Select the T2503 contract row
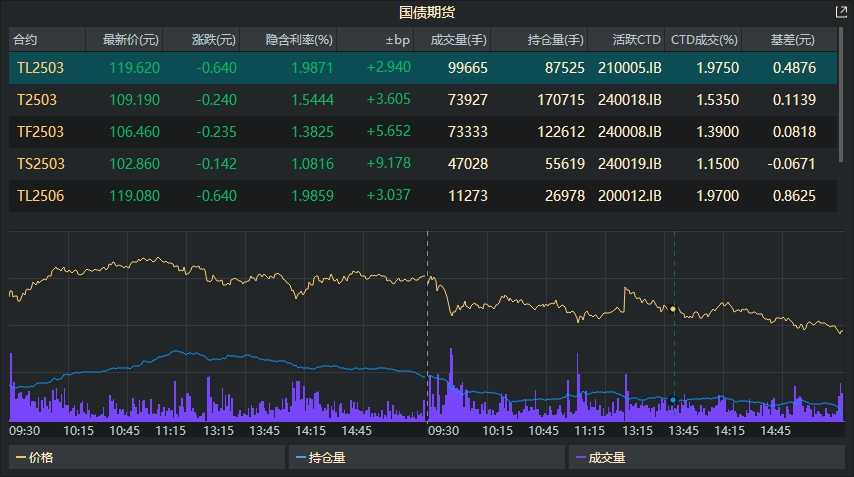Viewport: 854px width, 477px height. tap(37, 100)
